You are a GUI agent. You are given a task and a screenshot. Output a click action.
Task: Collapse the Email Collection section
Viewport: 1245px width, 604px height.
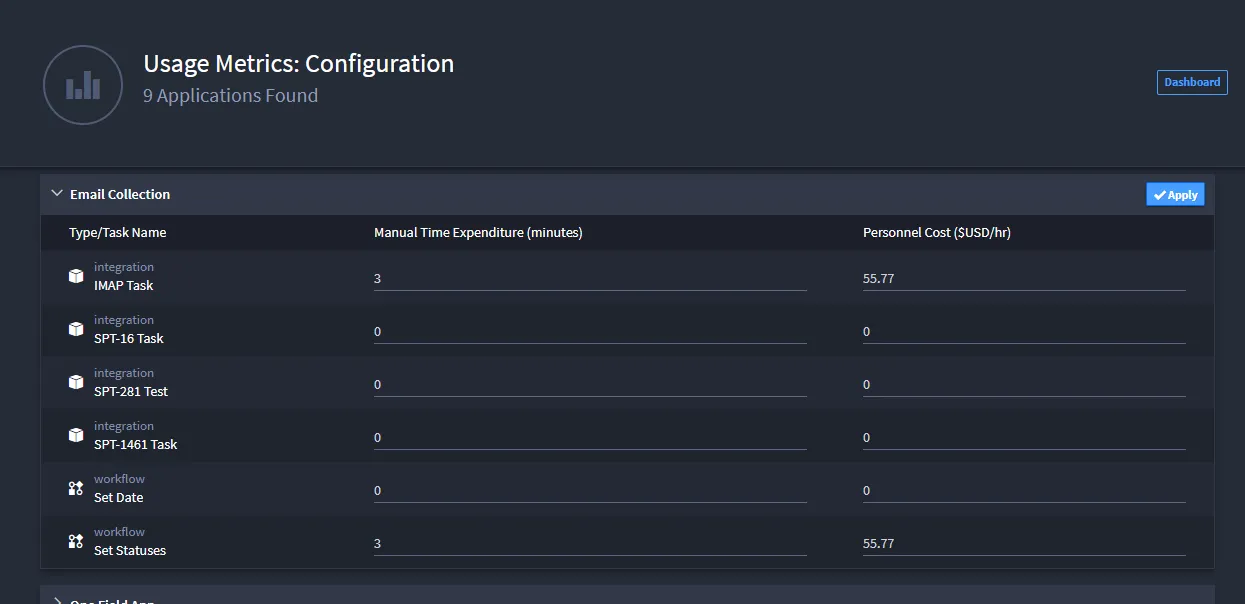(57, 194)
